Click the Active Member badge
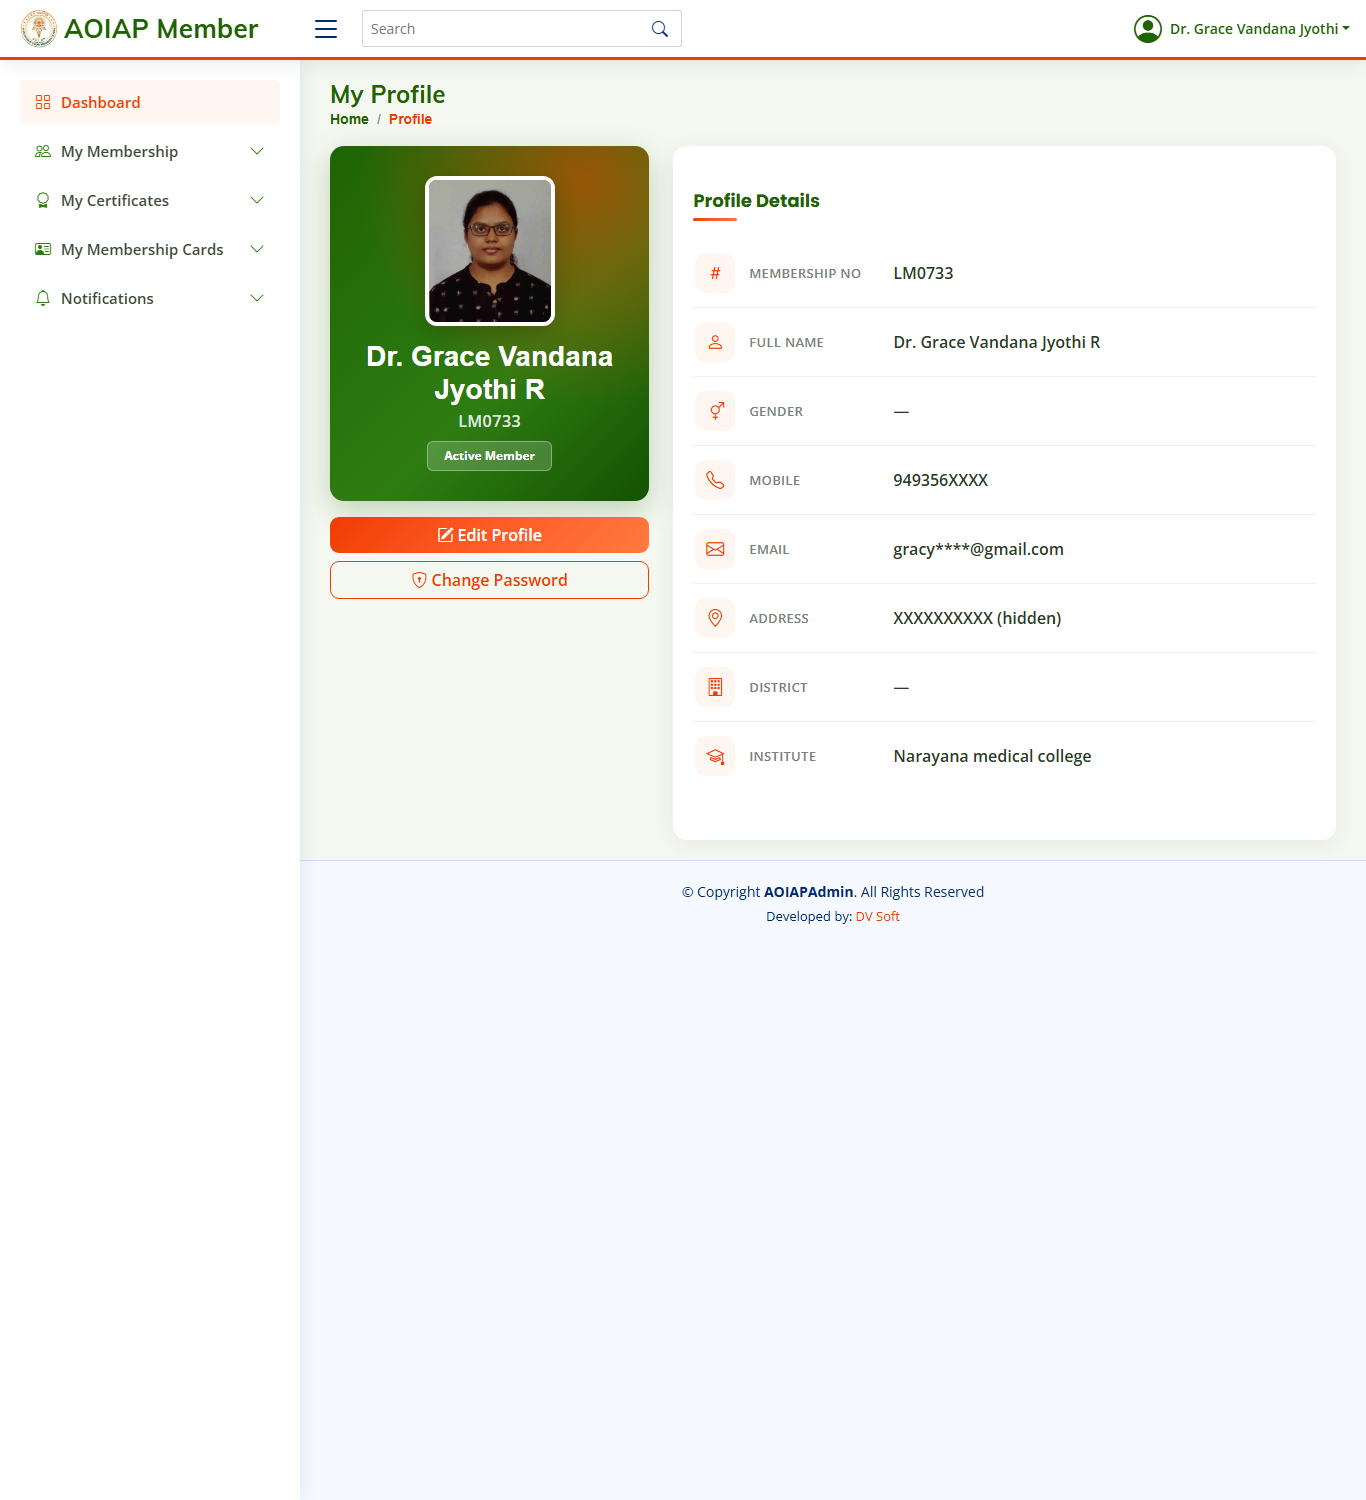The width and height of the screenshot is (1366, 1500). (x=489, y=456)
